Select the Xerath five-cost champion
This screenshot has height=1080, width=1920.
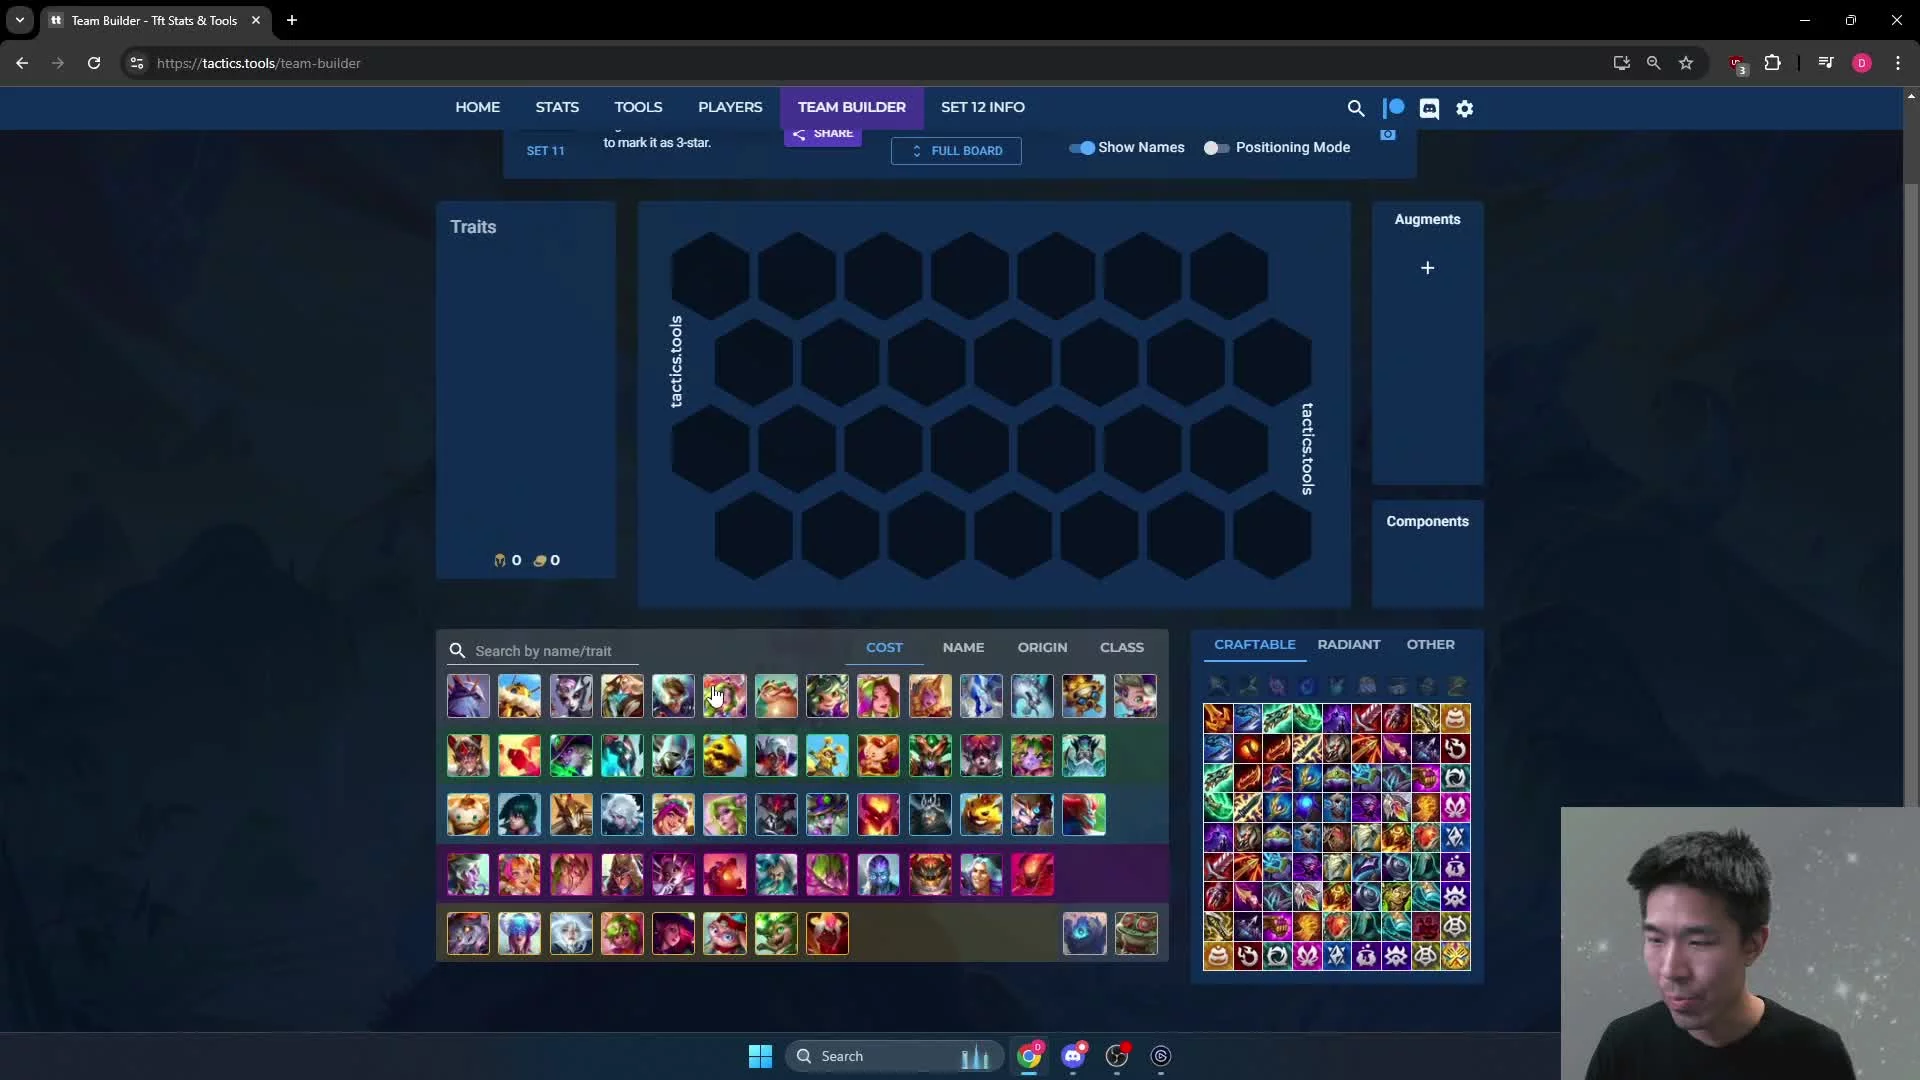click(827, 934)
